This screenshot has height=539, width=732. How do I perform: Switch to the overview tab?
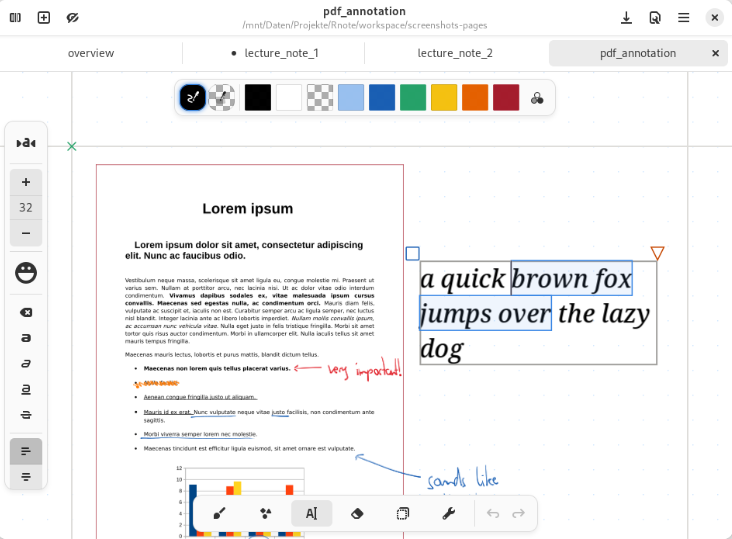coord(91,53)
